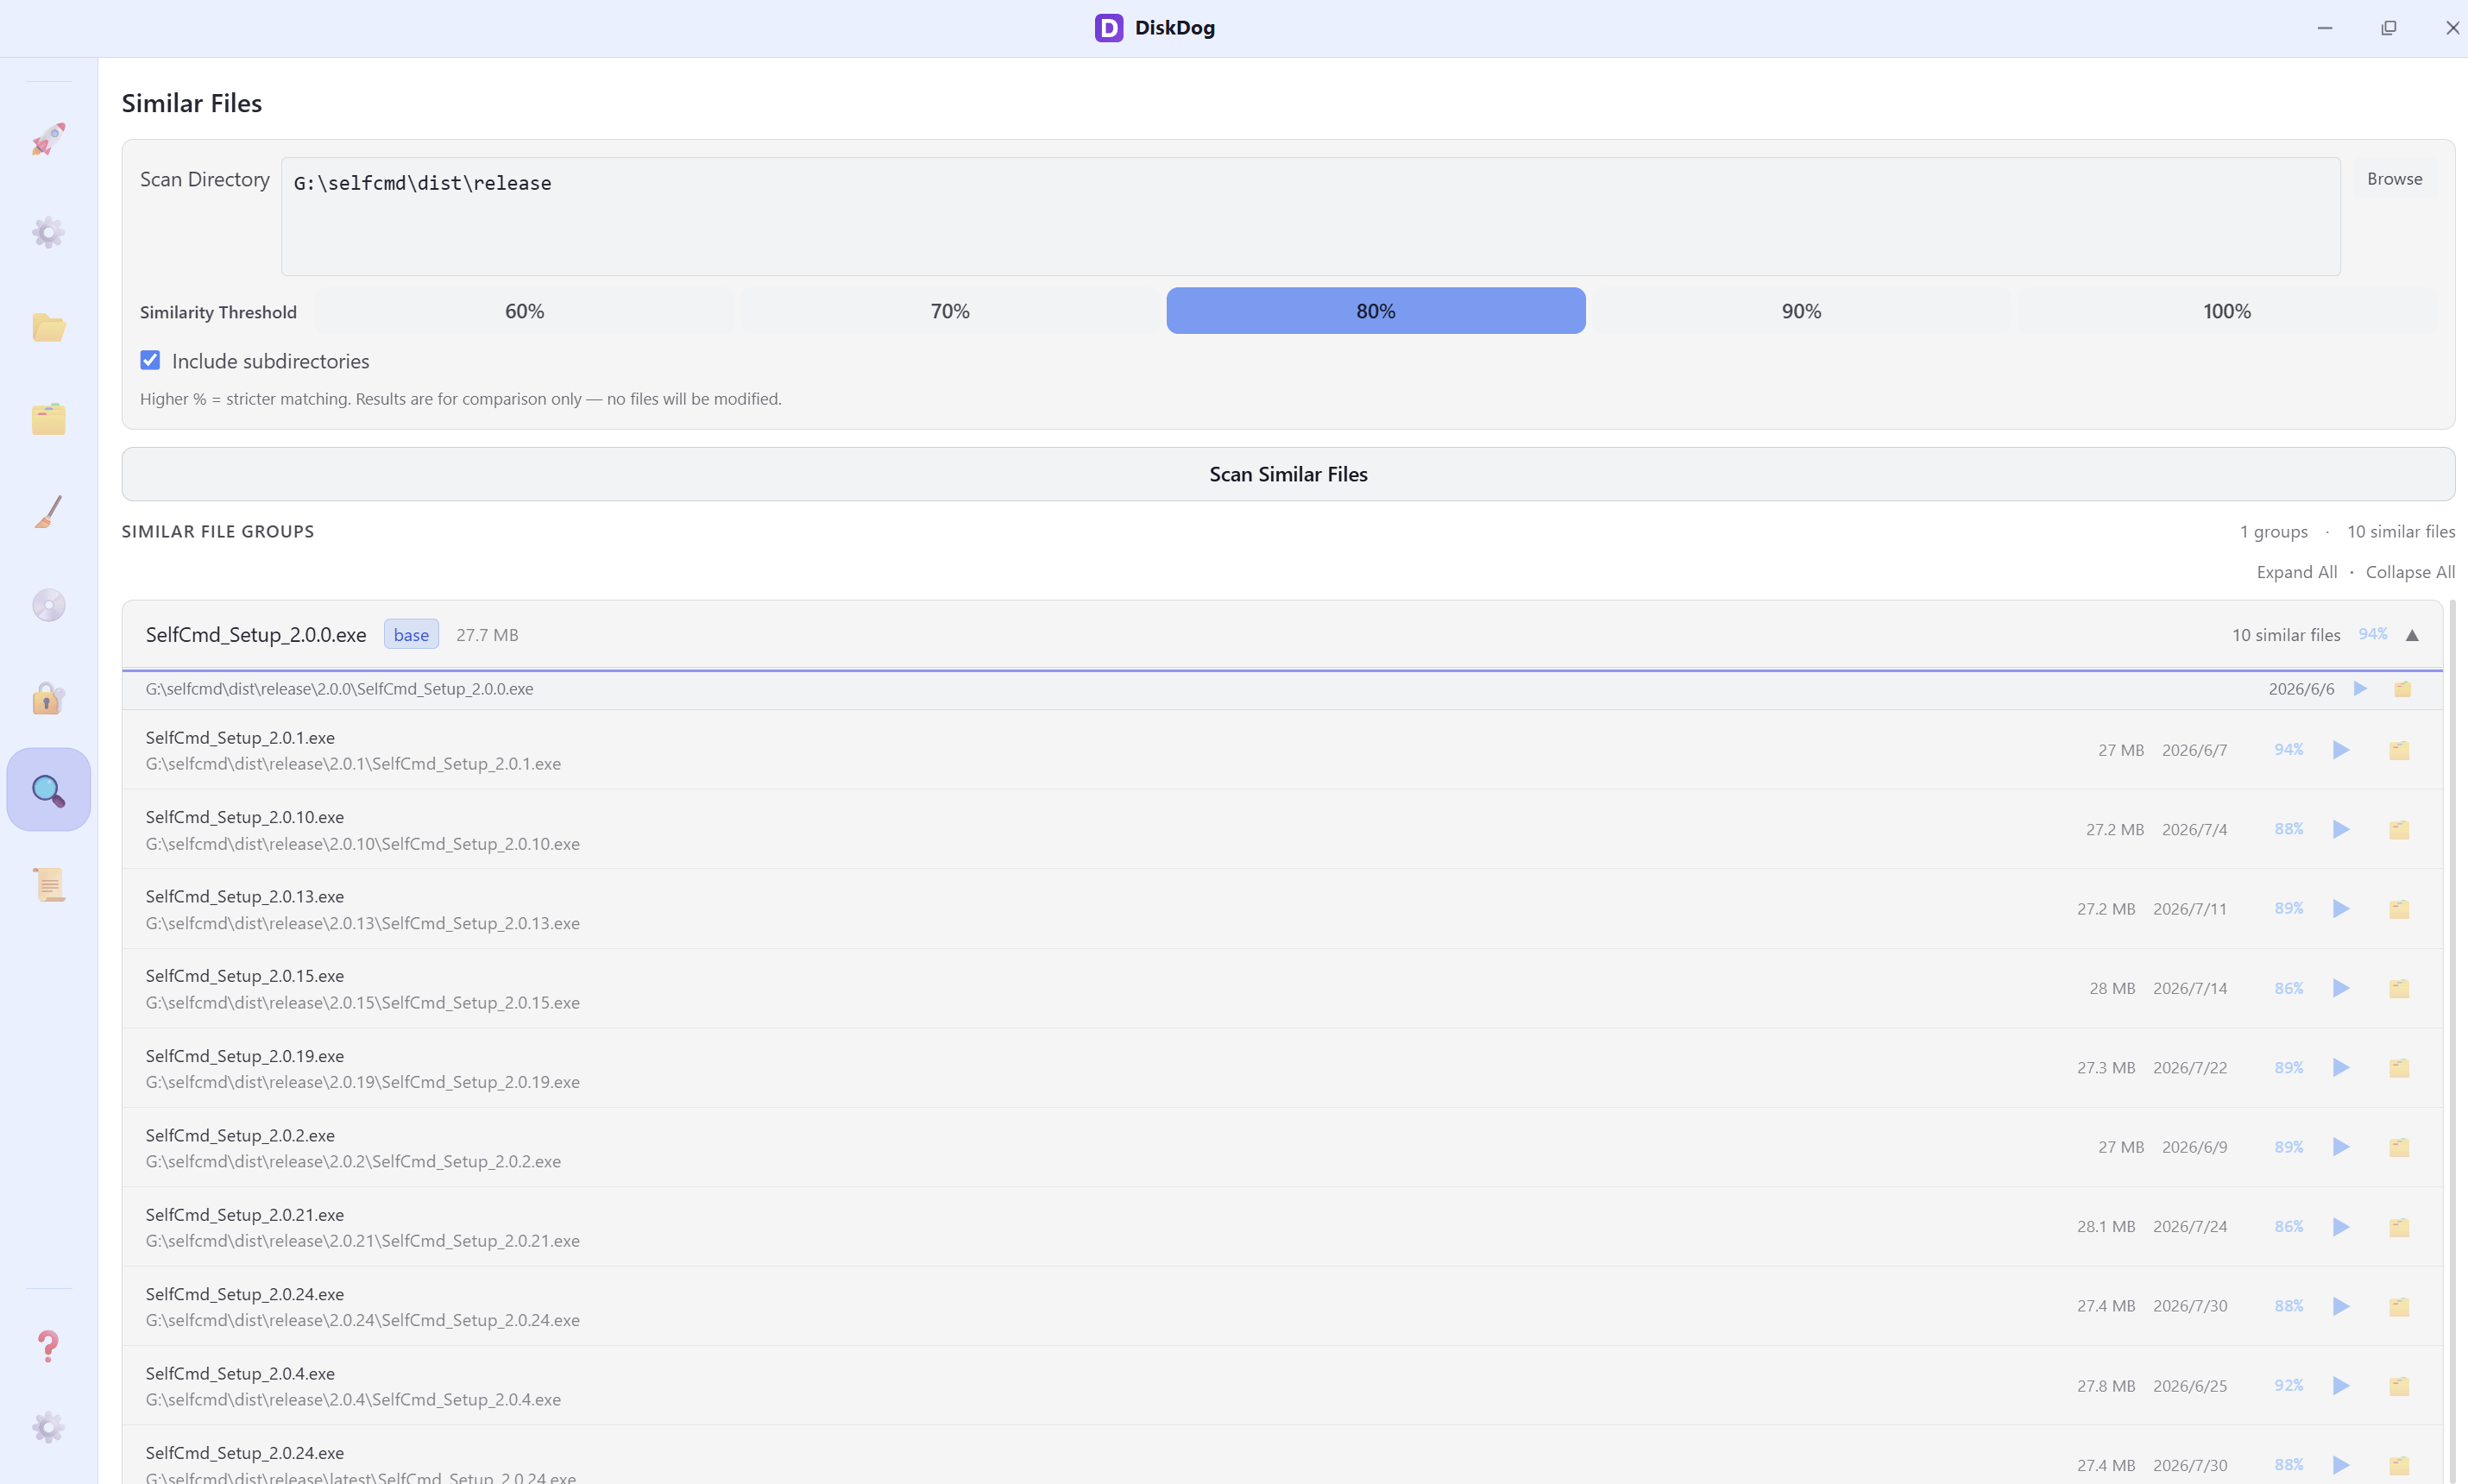Select the SelfCmd_Setup_2.0.4.exe file name
The height and width of the screenshot is (1484, 2468).
(x=240, y=1374)
